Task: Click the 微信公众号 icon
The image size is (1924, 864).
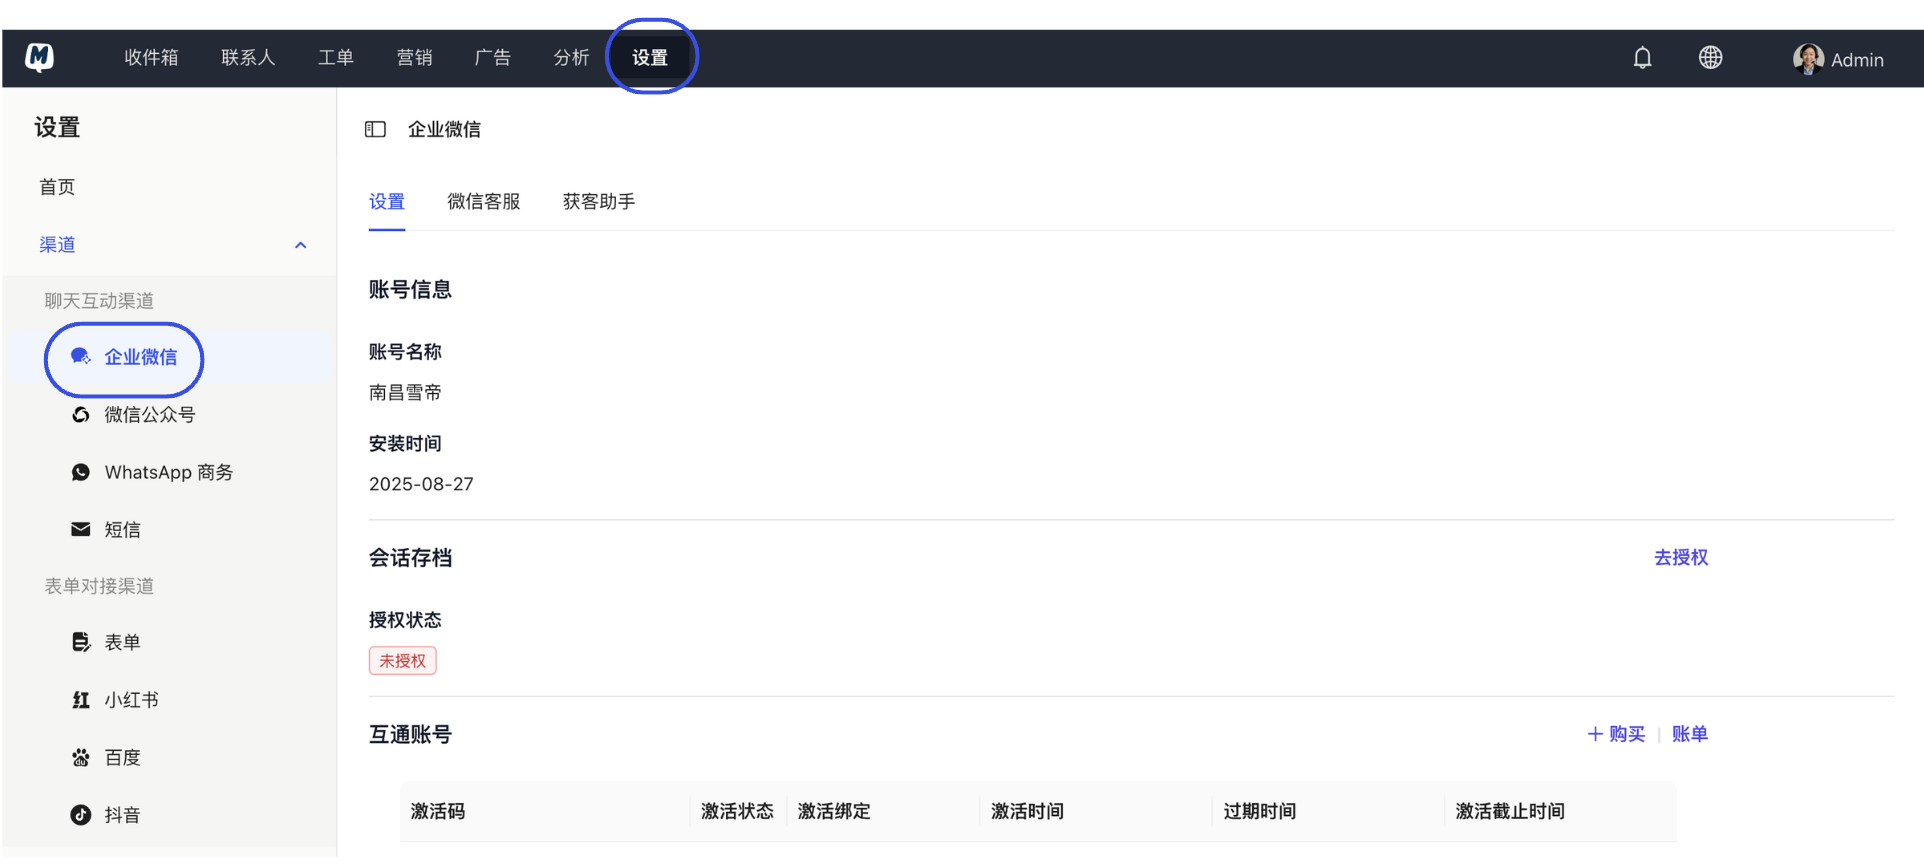Action: [81, 414]
